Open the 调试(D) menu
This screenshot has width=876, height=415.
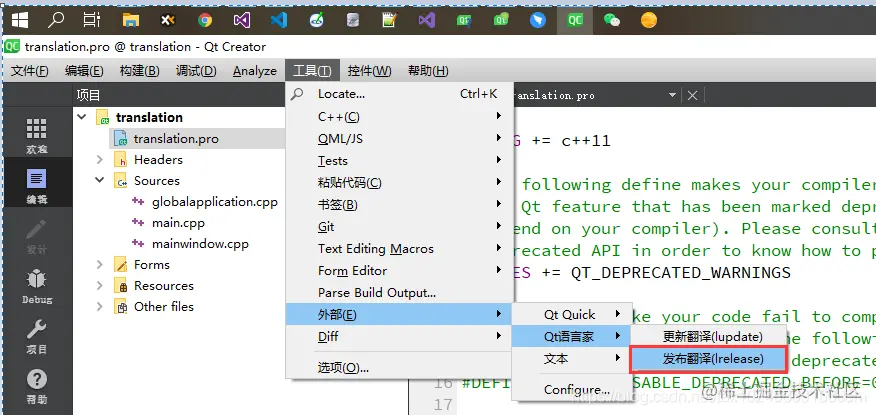(196, 71)
